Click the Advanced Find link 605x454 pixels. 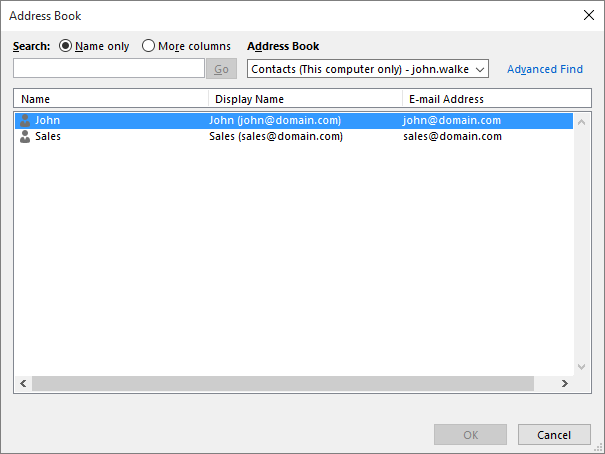[x=544, y=69]
